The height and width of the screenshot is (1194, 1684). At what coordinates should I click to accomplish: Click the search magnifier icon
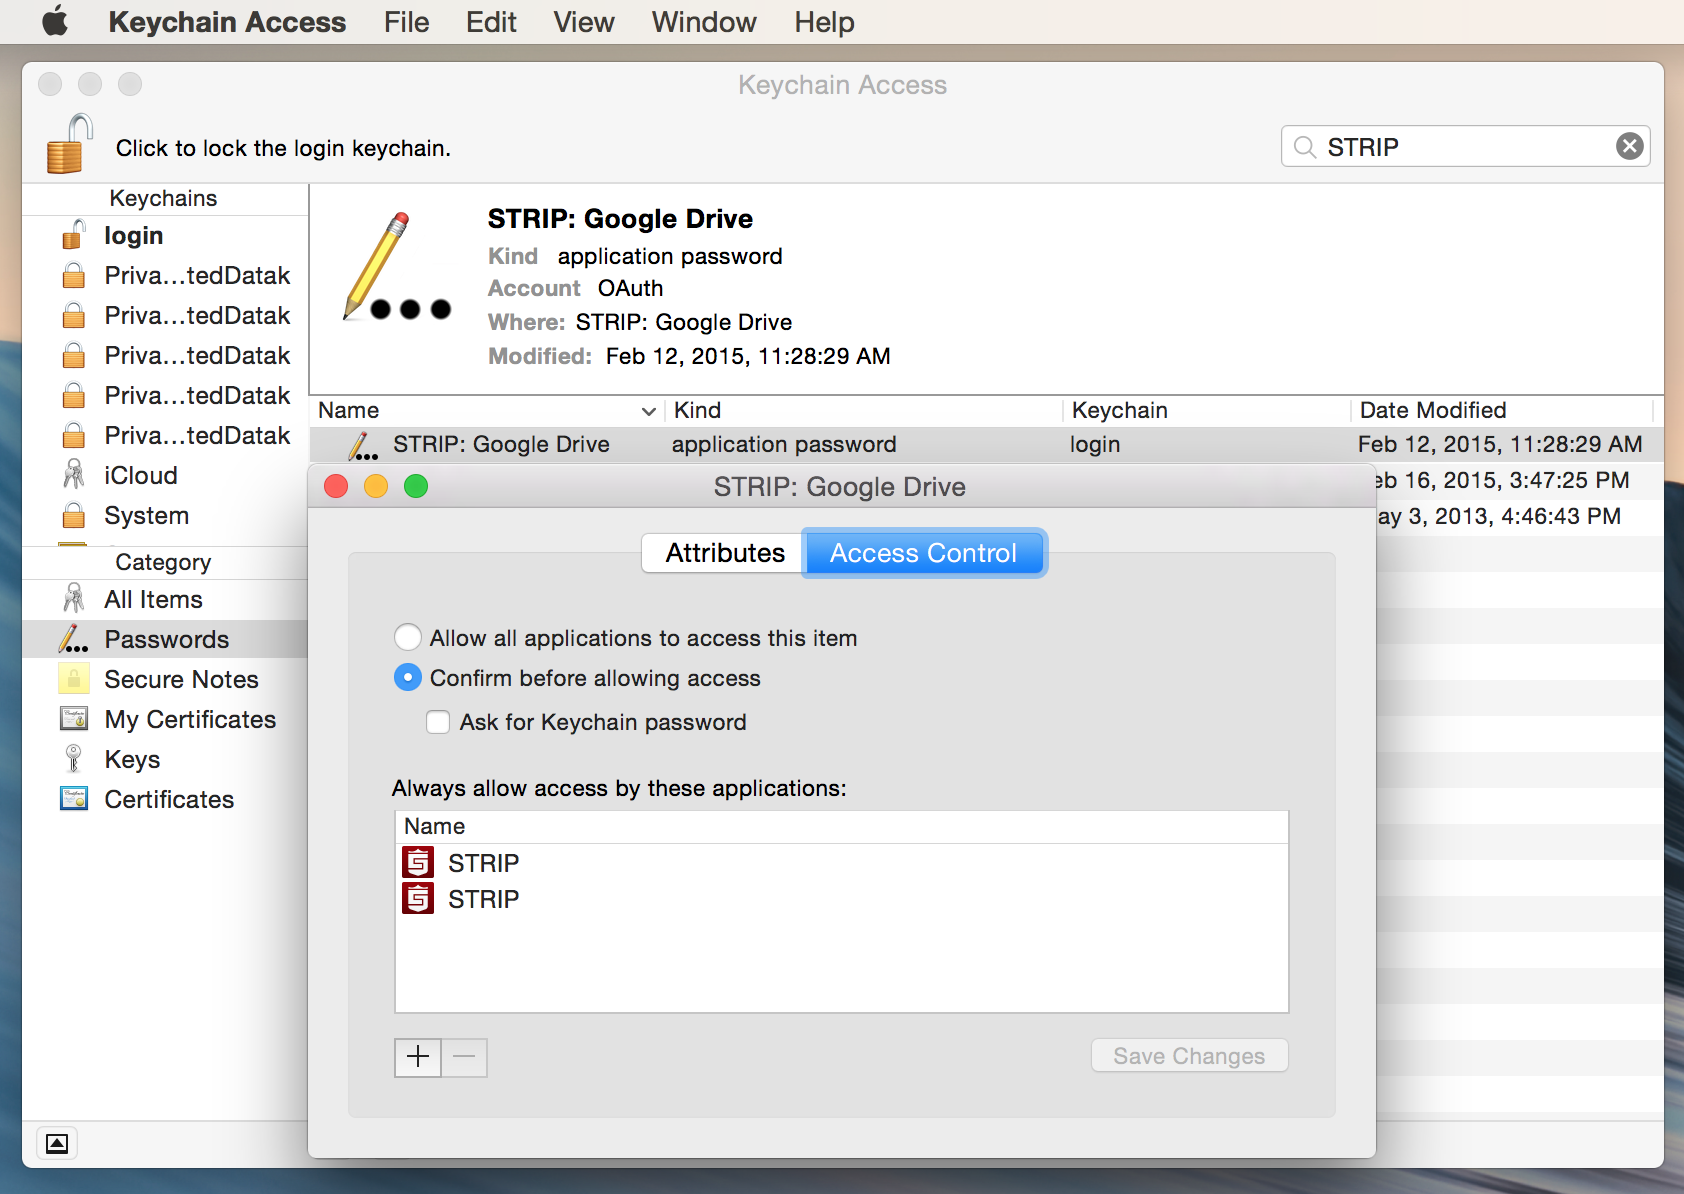pyautogui.click(x=1304, y=147)
